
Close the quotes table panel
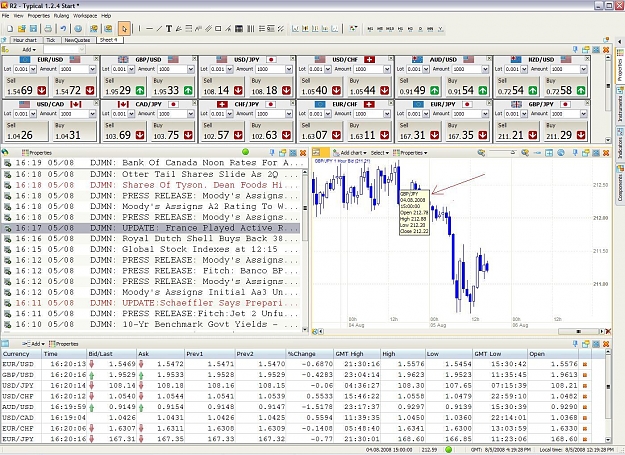606,344
